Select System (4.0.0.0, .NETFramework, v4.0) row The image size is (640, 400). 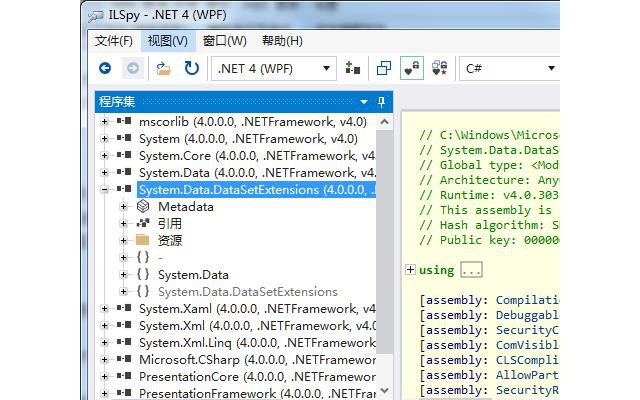coord(248,139)
